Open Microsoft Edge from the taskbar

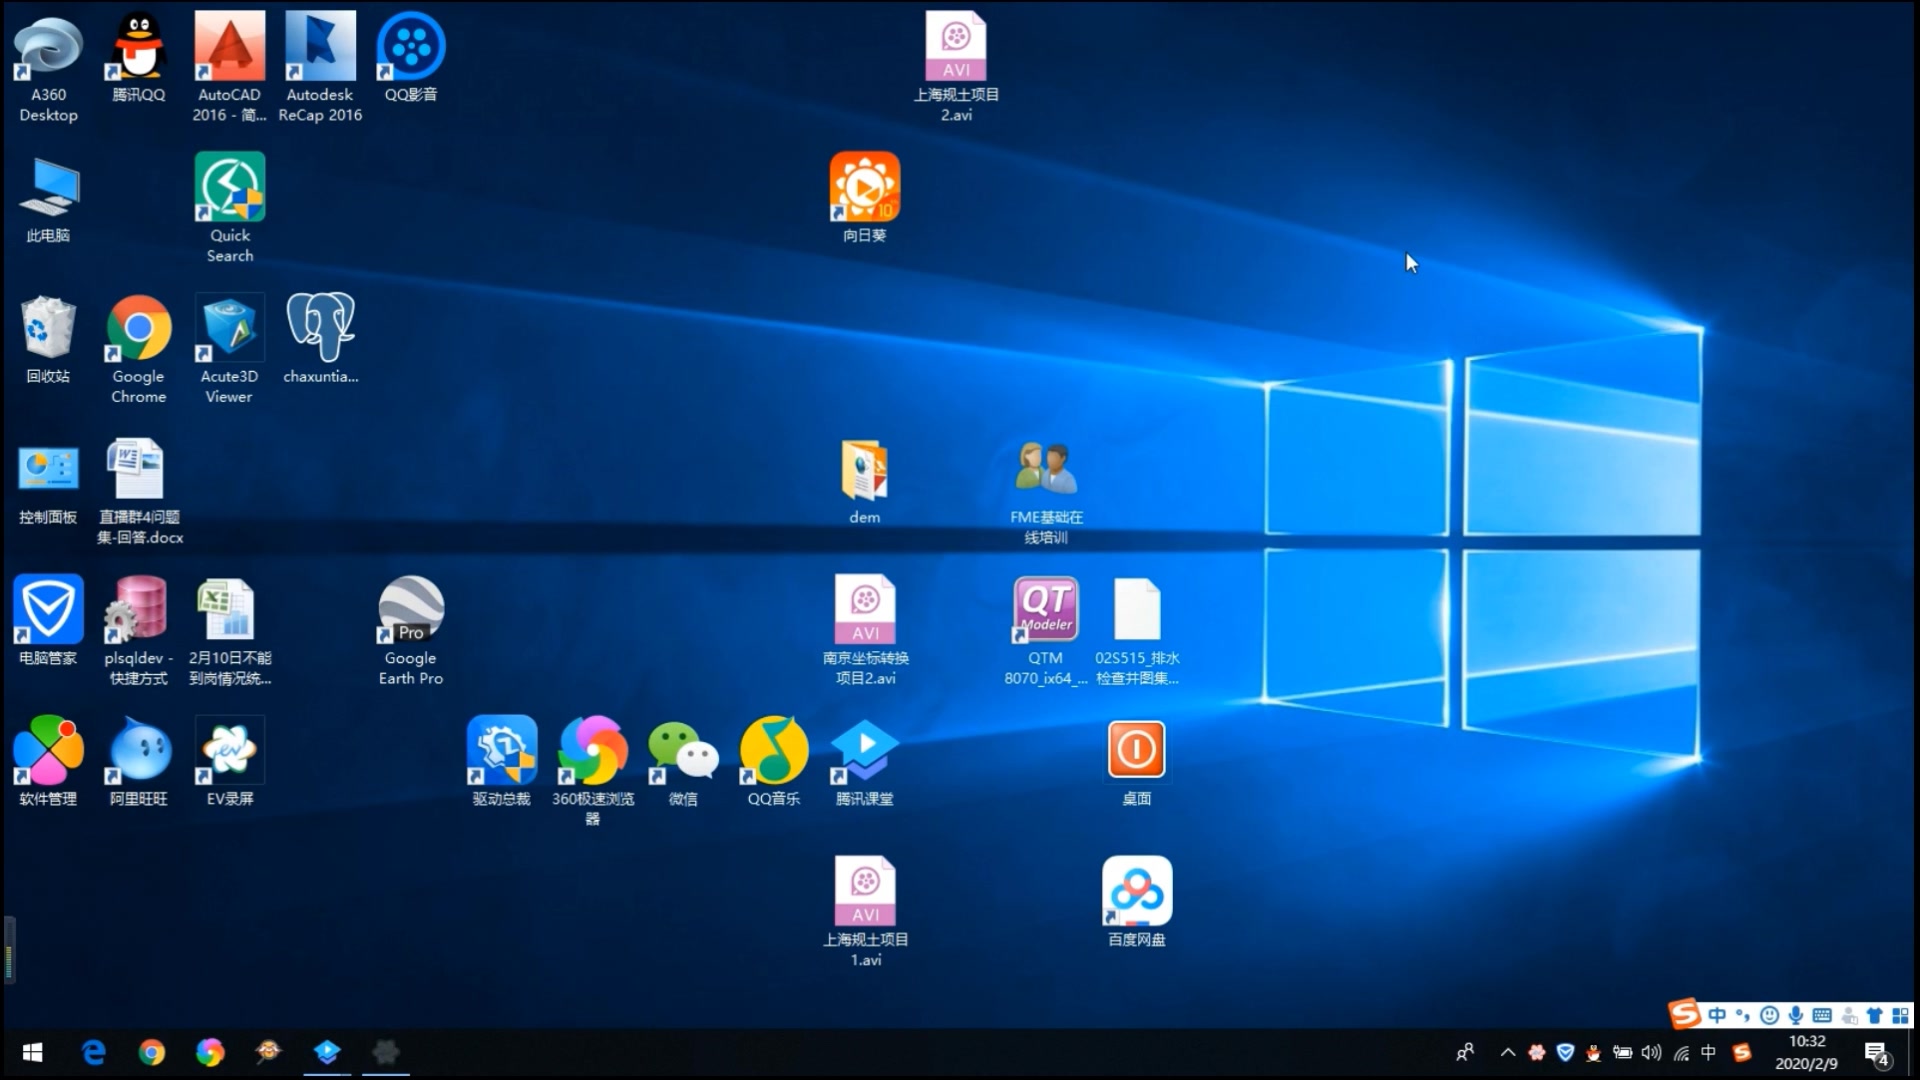click(93, 1052)
